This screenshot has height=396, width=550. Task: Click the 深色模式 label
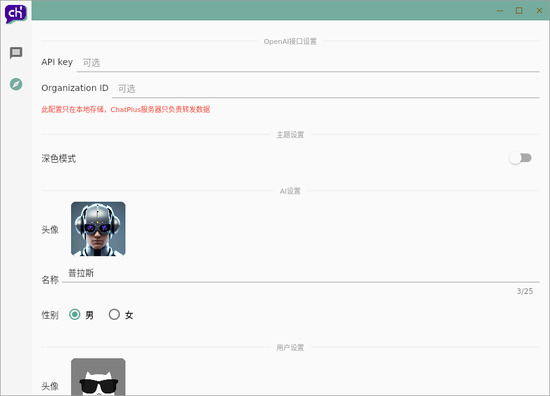point(59,159)
